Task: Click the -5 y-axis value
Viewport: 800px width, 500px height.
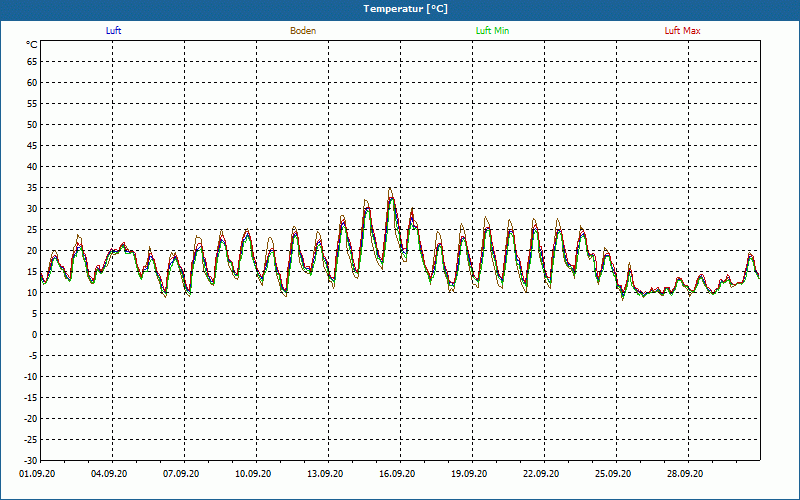Action: coord(33,356)
